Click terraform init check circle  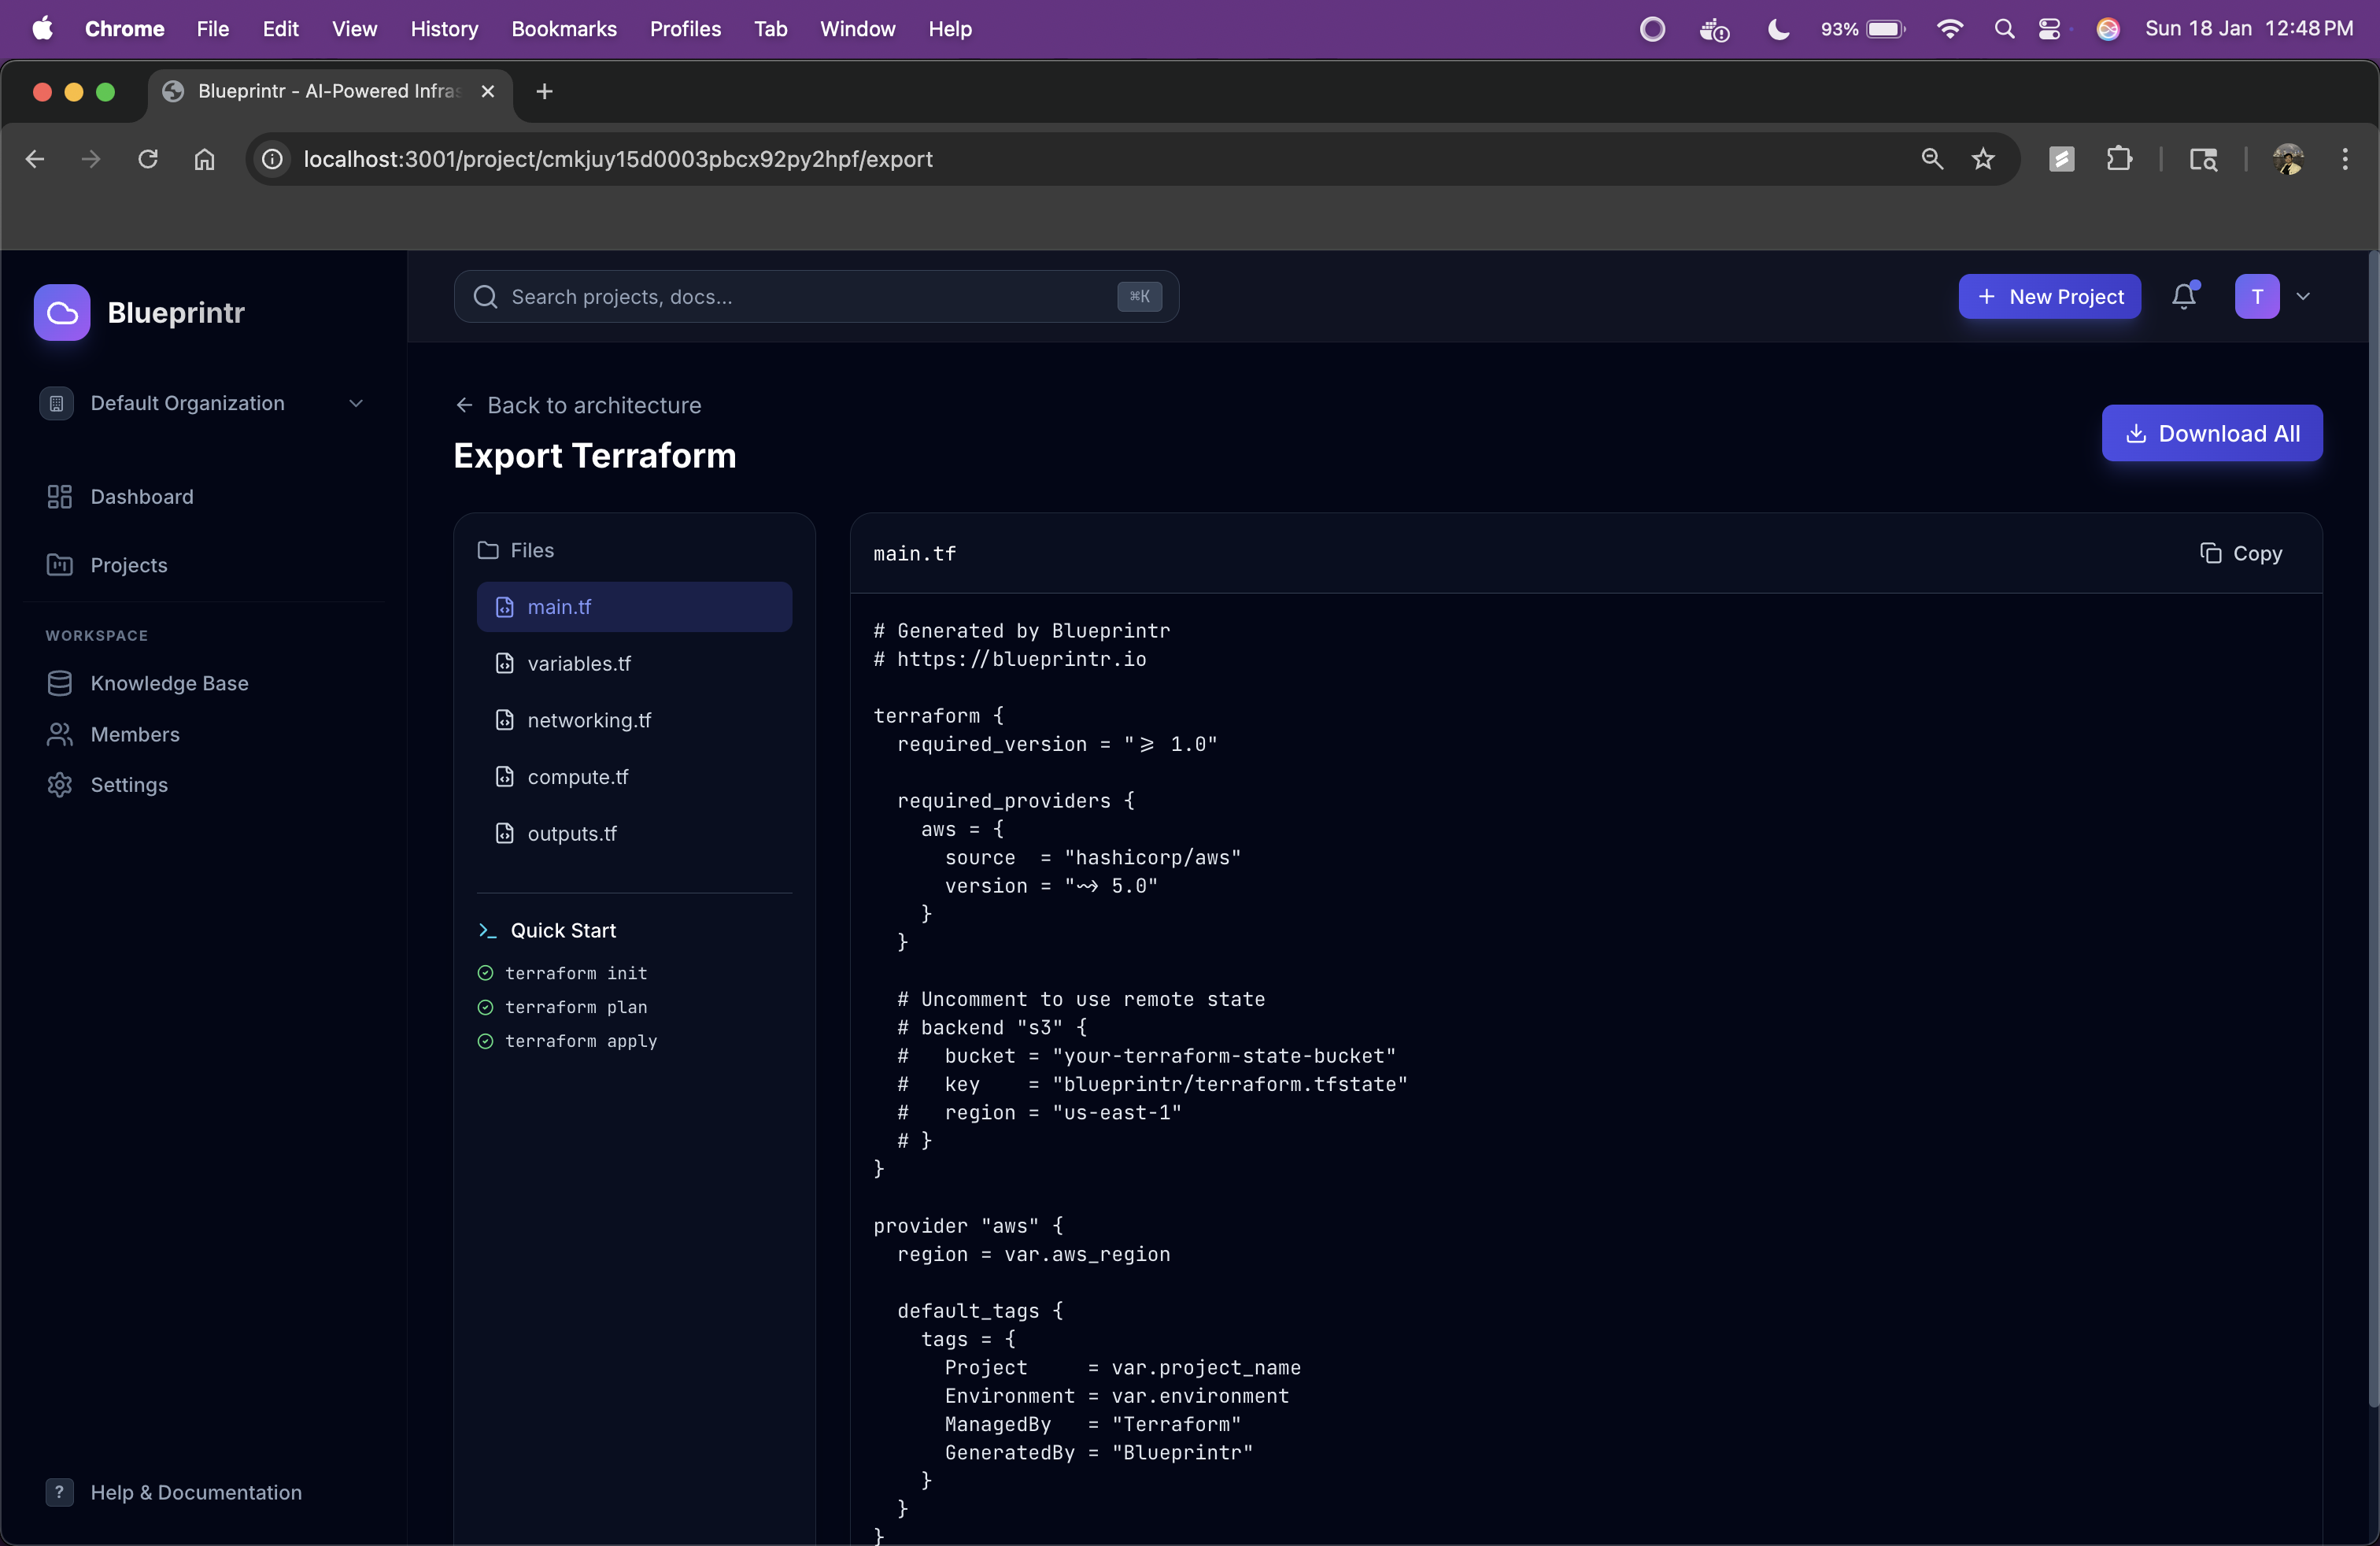click(x=485, y=973)
